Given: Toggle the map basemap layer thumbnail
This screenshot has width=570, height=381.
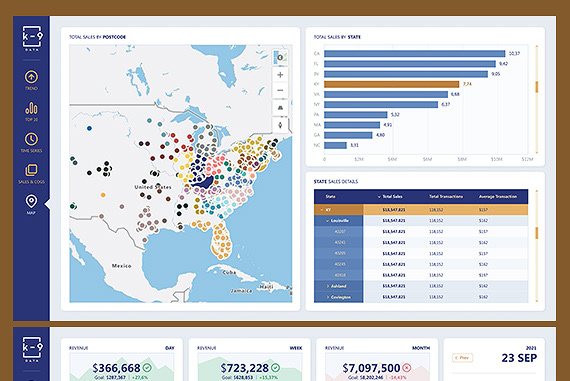Looking at the screenshot, I should pos(280,57).
